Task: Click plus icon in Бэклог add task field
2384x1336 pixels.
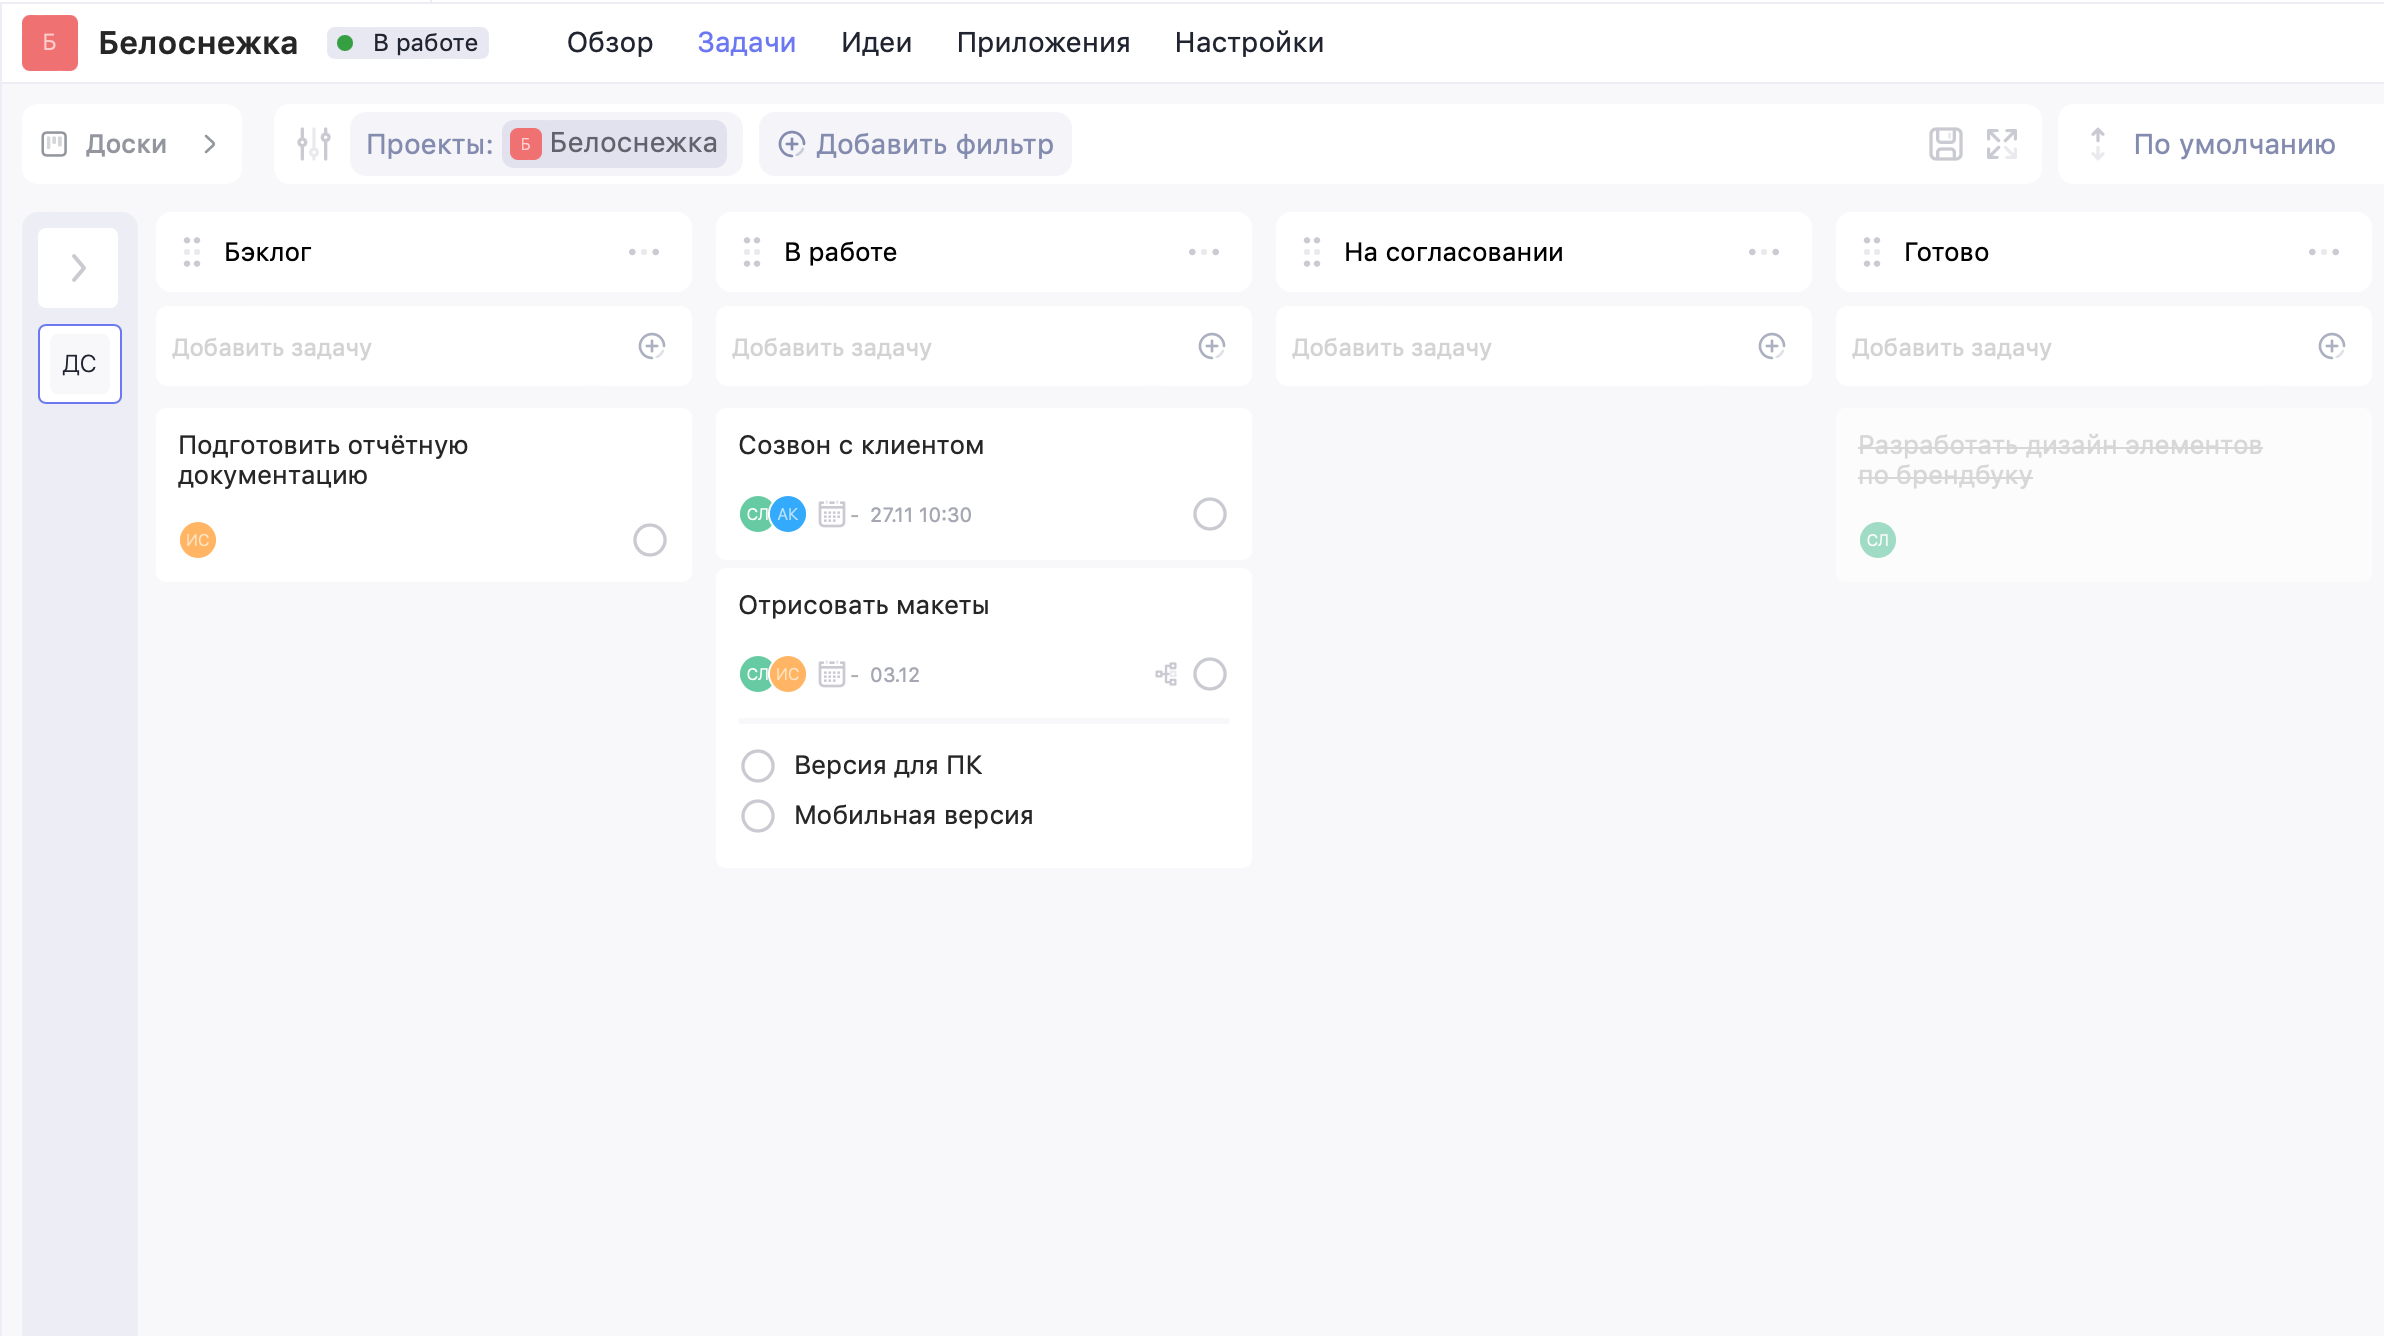Action: (652, 346)
